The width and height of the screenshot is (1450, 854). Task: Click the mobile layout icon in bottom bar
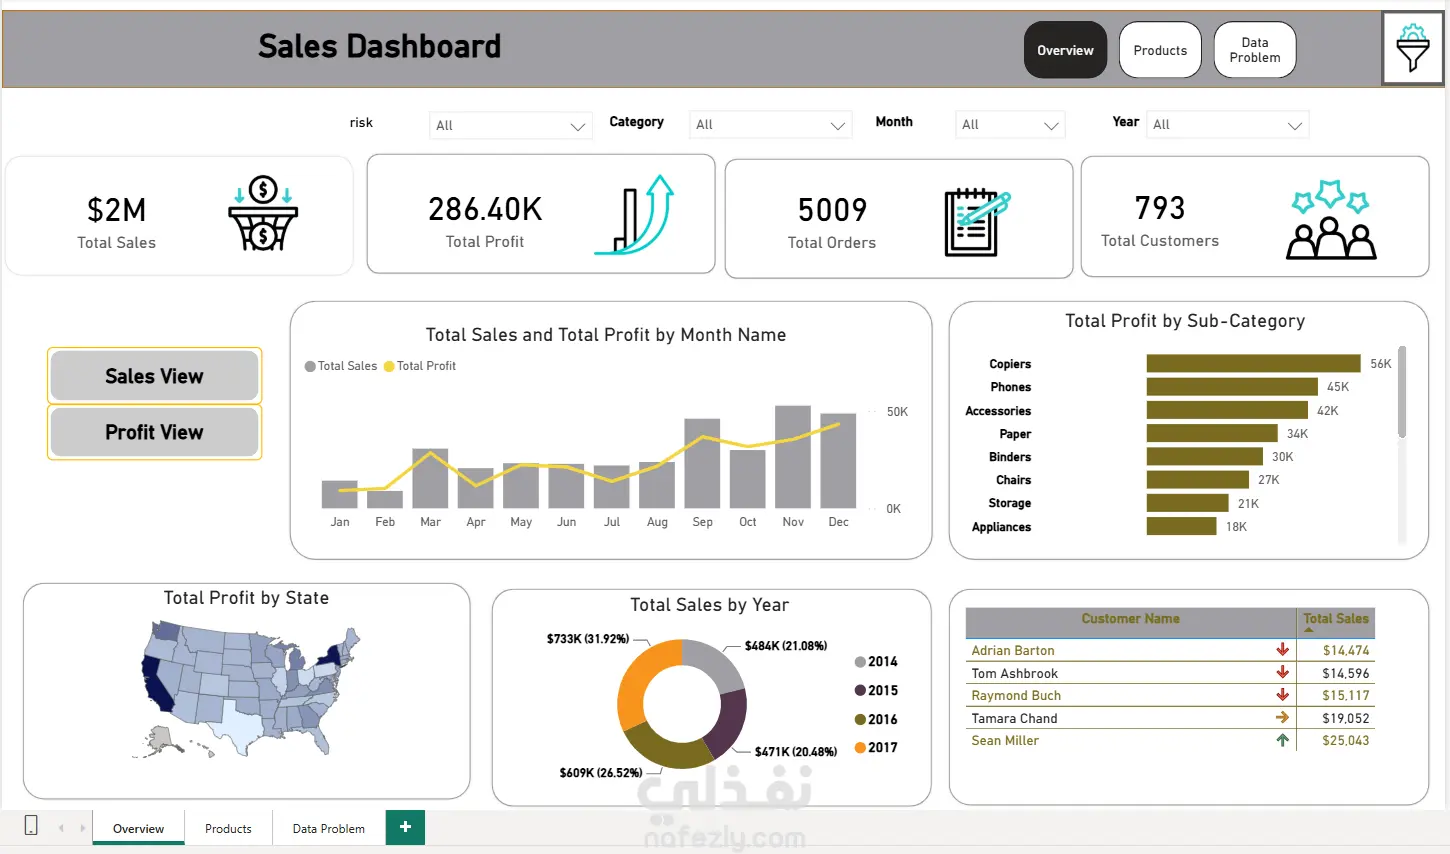[31, 825]
